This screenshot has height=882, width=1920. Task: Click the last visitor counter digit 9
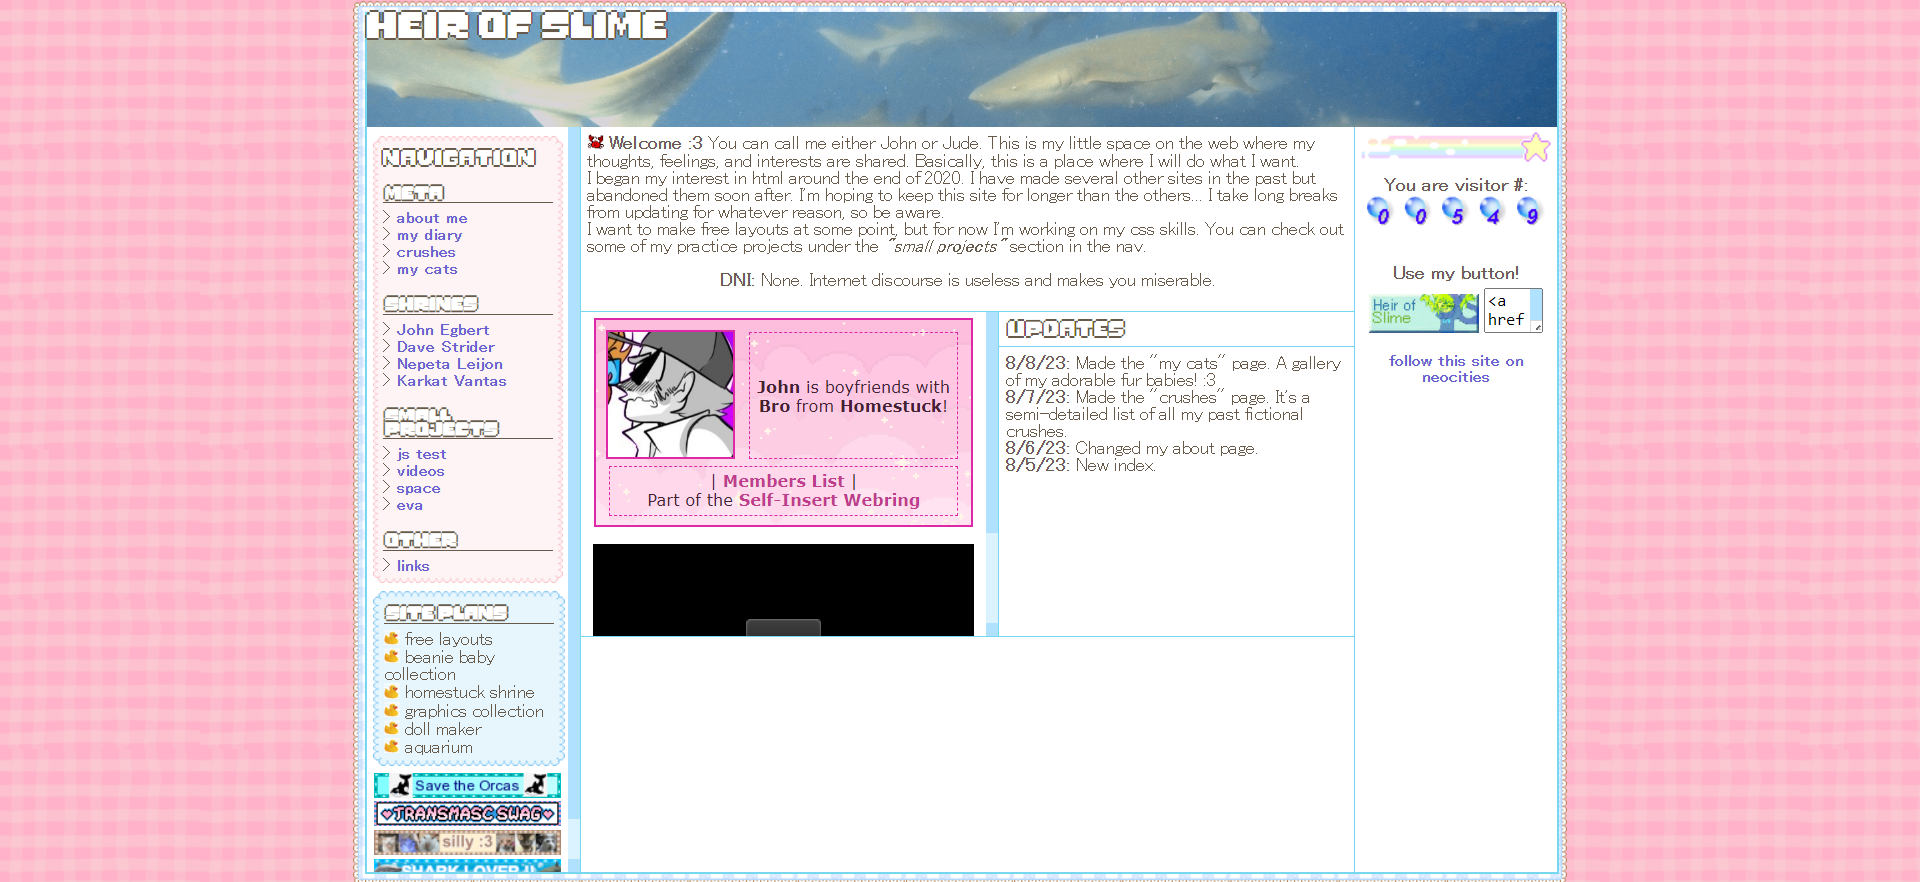tap(1529, 211)
